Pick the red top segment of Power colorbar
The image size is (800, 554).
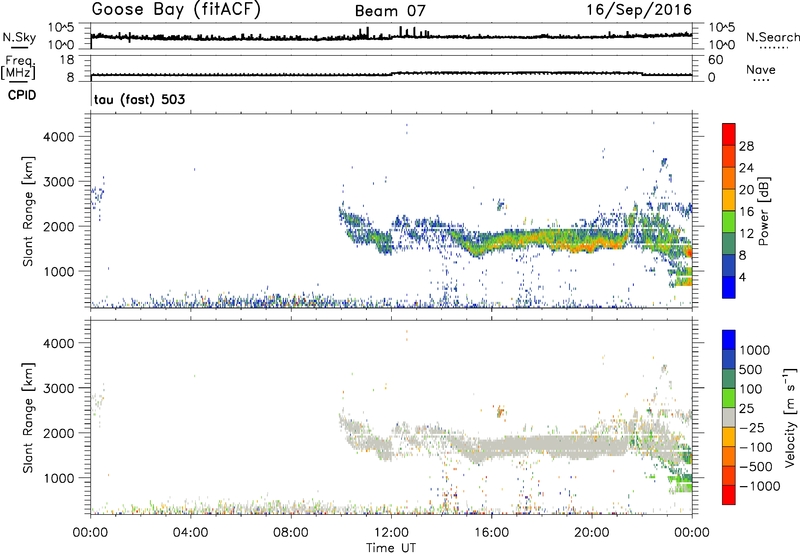click(729, 134)
